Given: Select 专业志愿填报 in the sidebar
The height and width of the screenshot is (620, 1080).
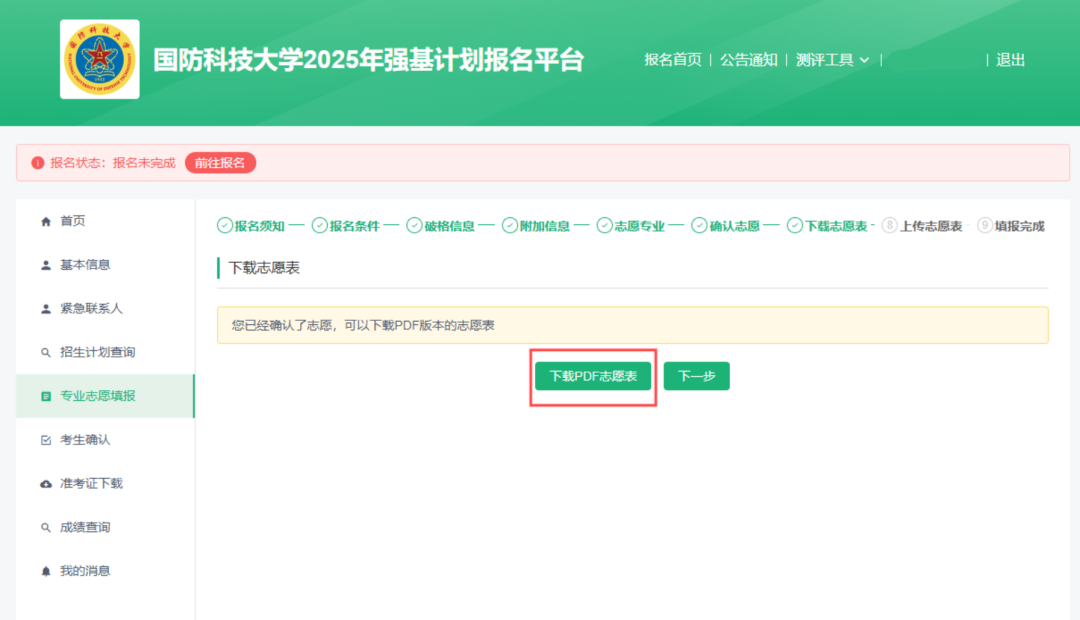Looking at the screenshot, I should coord(105,396).
